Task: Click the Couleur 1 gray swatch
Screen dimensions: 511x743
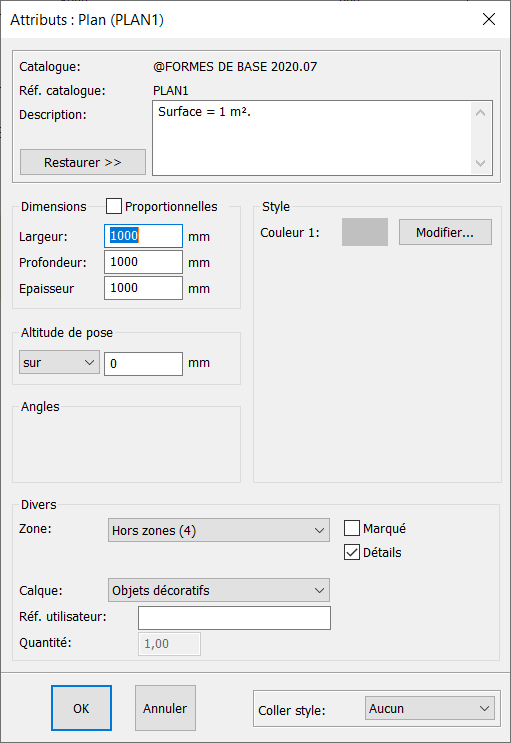Action: (365, 232)
